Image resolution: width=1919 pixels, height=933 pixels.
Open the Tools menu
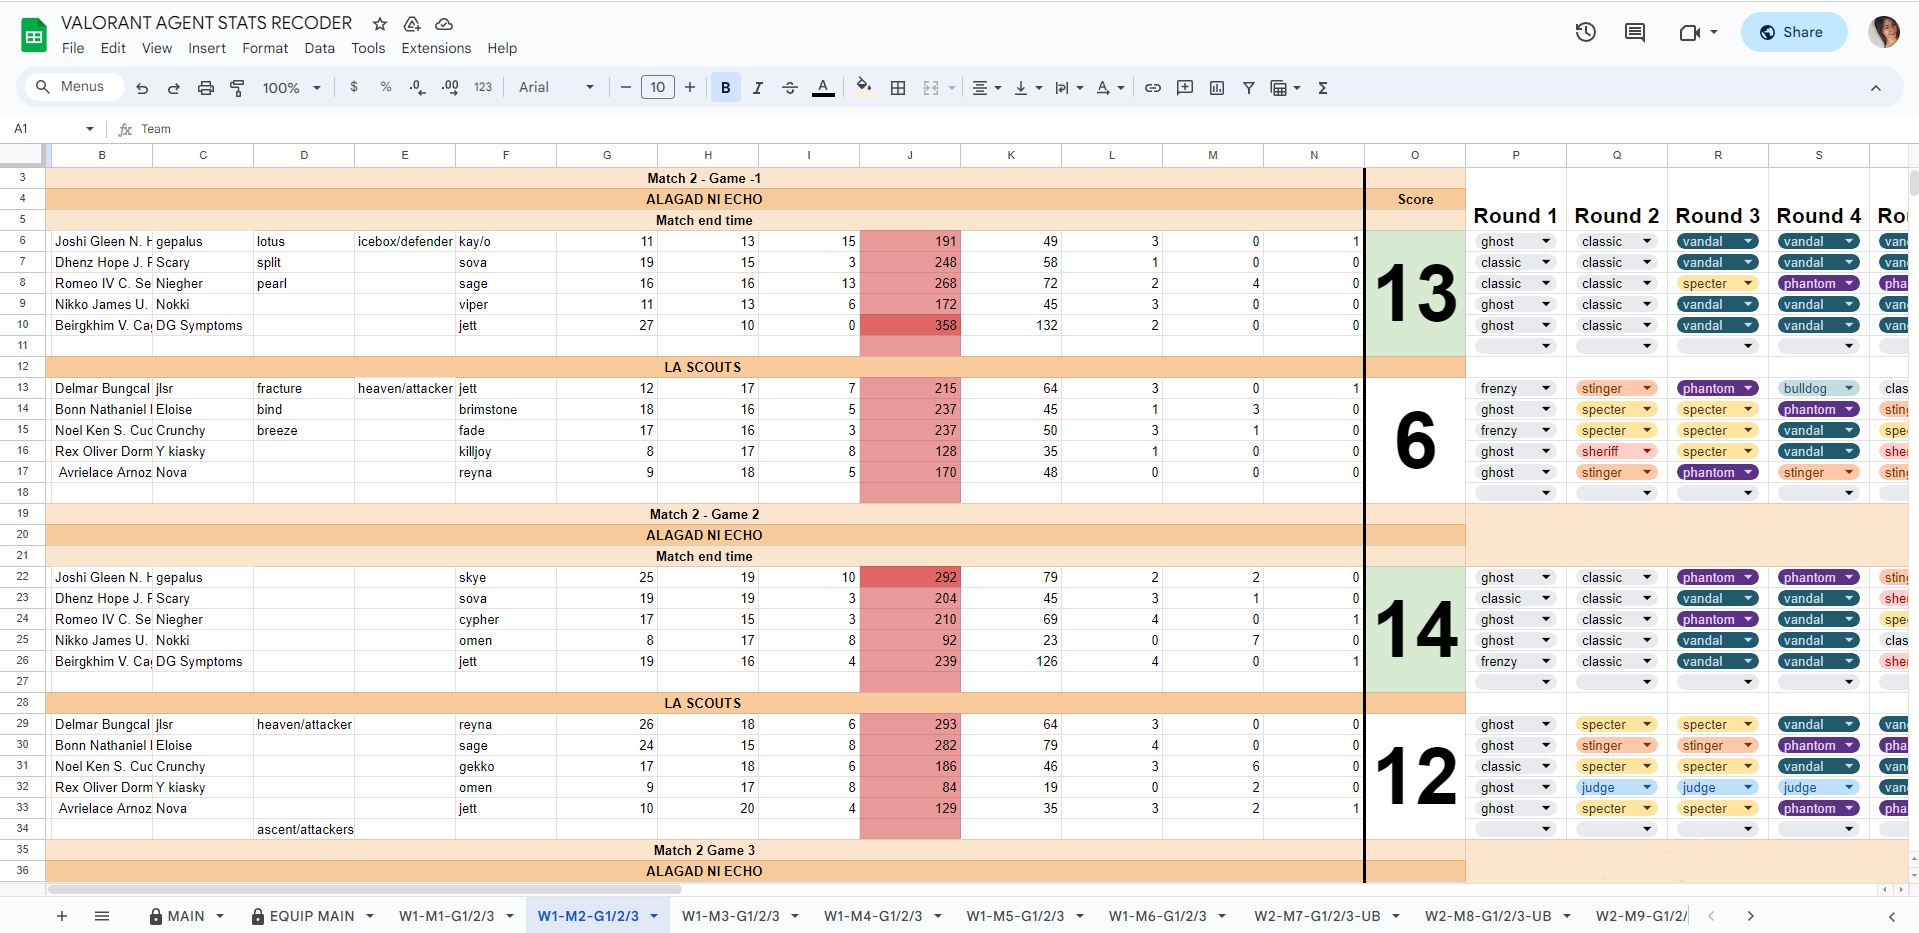(368, 48)
